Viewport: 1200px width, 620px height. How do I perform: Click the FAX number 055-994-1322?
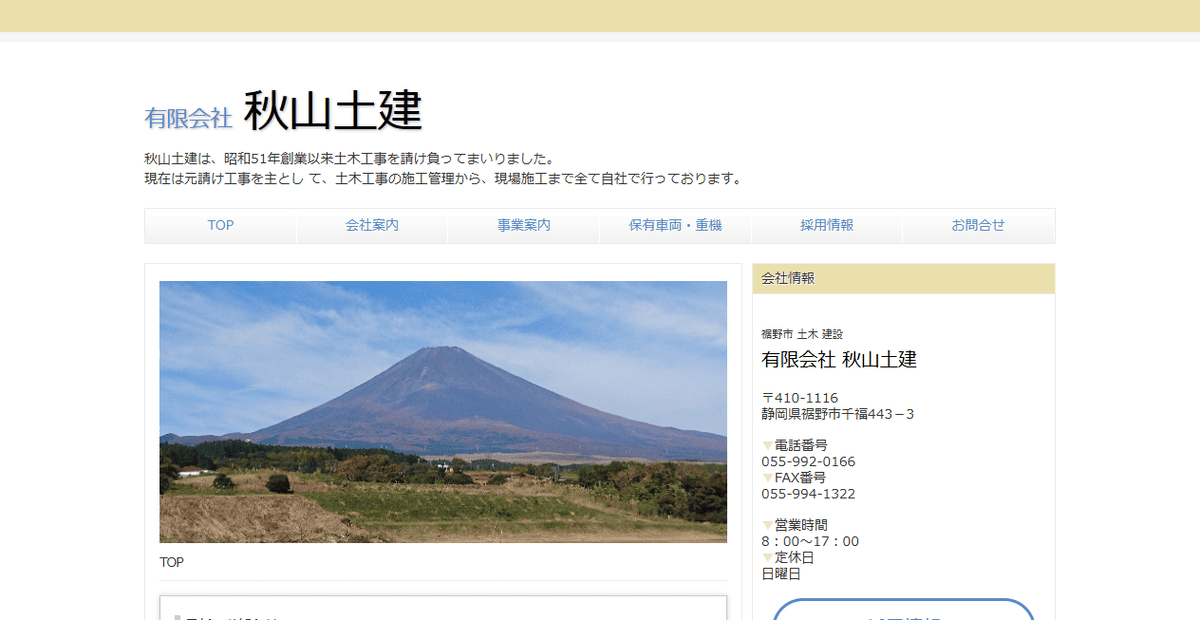point(810,493)
